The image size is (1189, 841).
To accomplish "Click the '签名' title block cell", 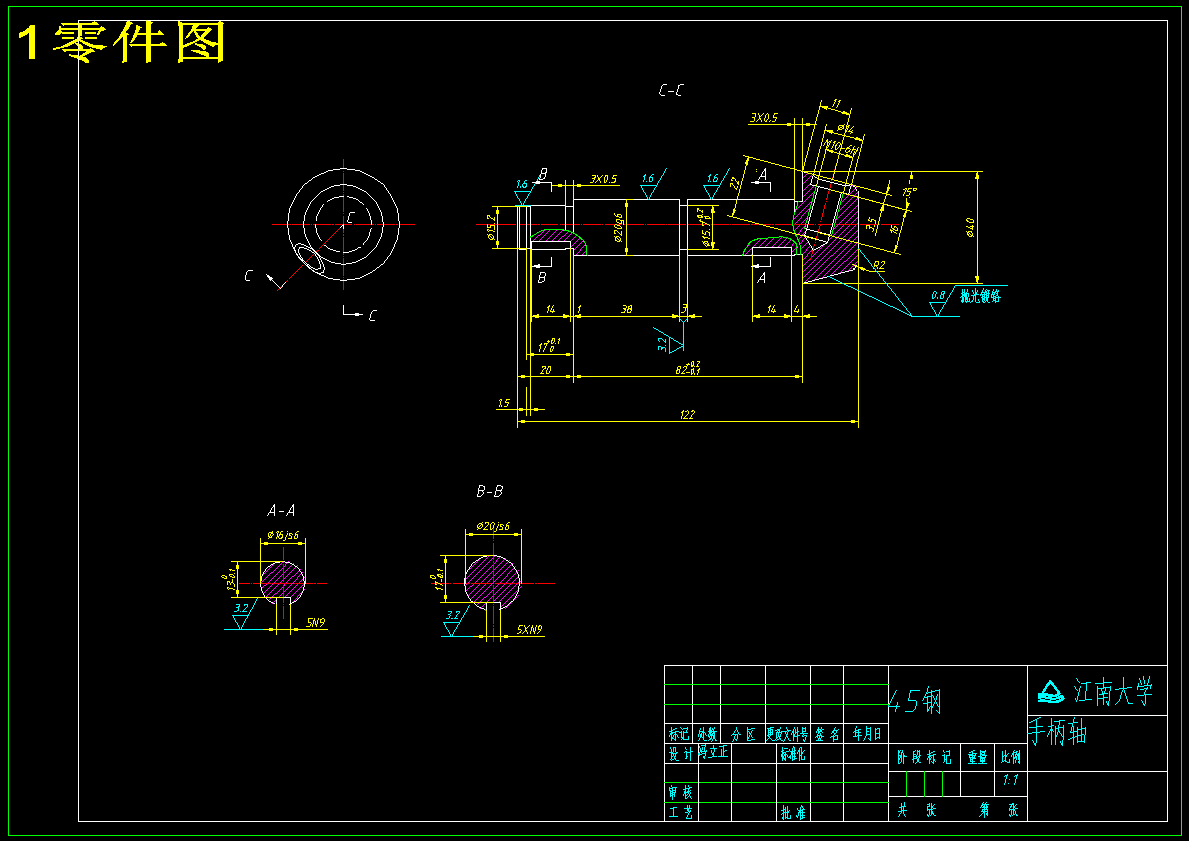I will 827,734.
